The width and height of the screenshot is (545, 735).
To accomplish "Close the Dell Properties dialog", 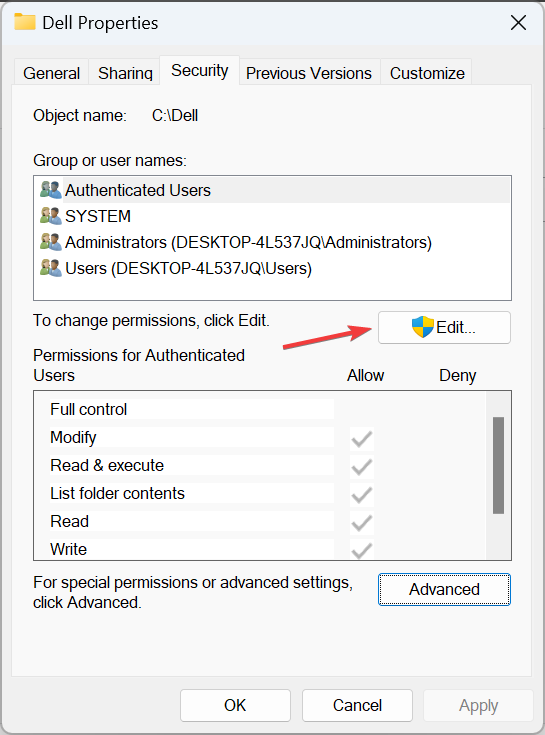I will pos(518,22).
